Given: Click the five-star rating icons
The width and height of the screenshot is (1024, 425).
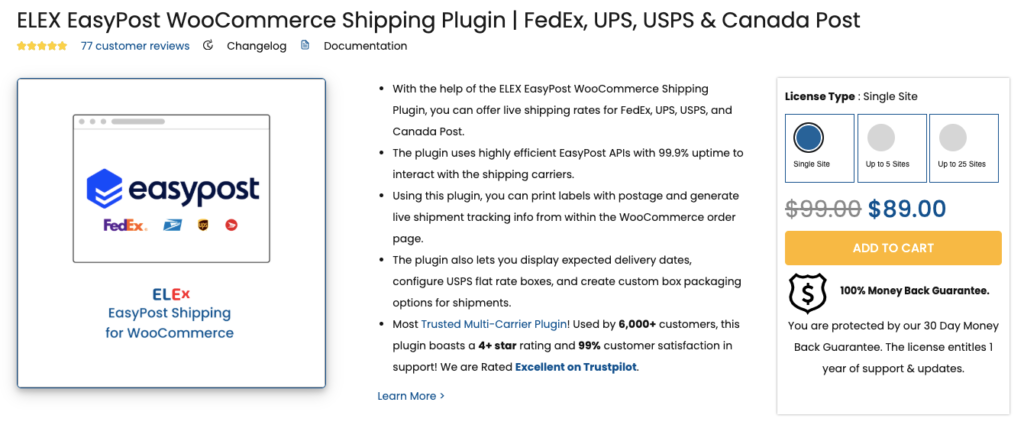Looking at the screenshot, I should [42, 46].
